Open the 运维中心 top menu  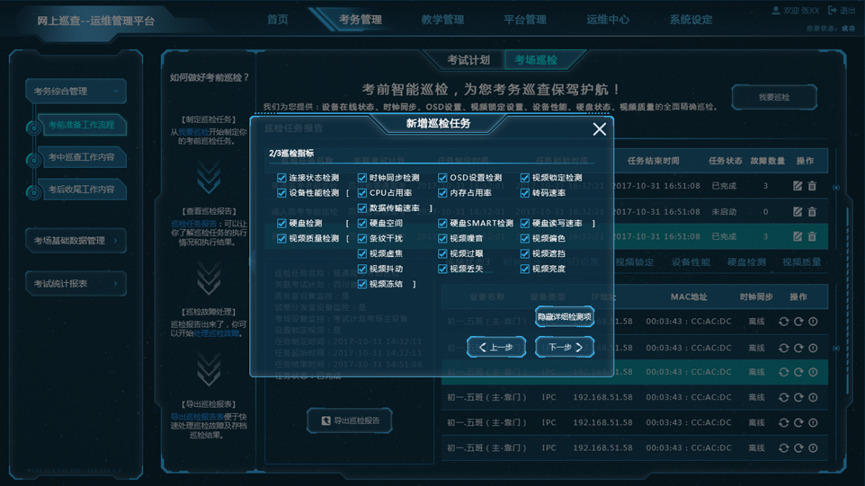(607, 19)
